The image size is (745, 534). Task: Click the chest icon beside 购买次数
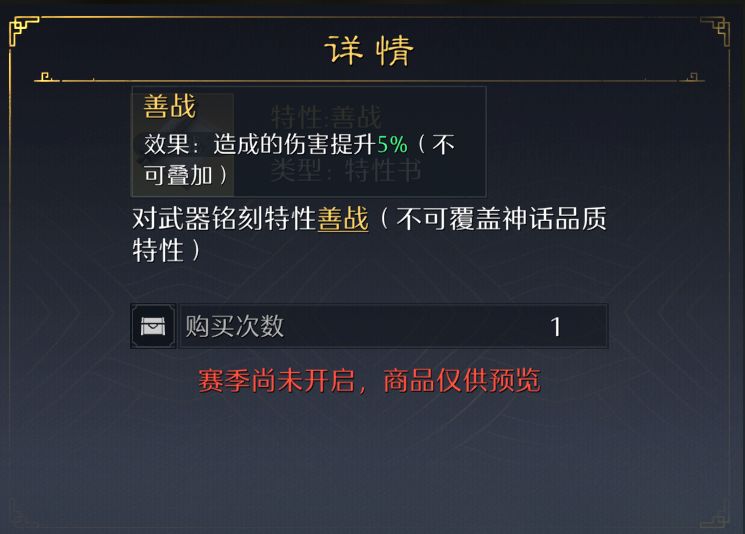pos(152,326)
